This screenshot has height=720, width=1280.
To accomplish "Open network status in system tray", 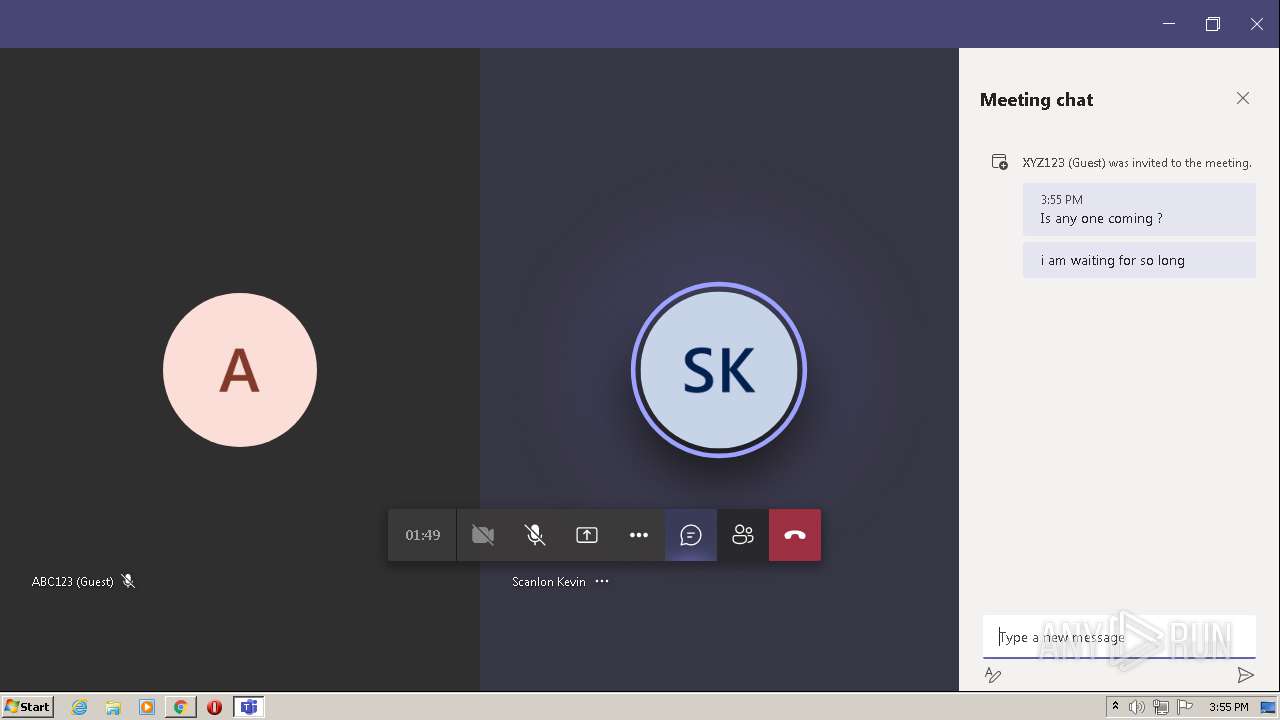I will tap(1161, 707).
